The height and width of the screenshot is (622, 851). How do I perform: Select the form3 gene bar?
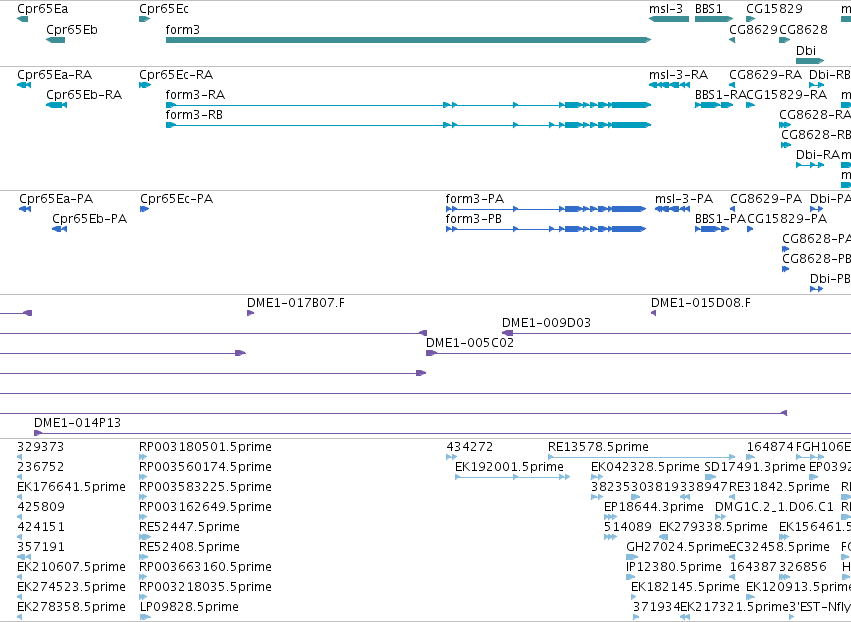coord(408,40)
